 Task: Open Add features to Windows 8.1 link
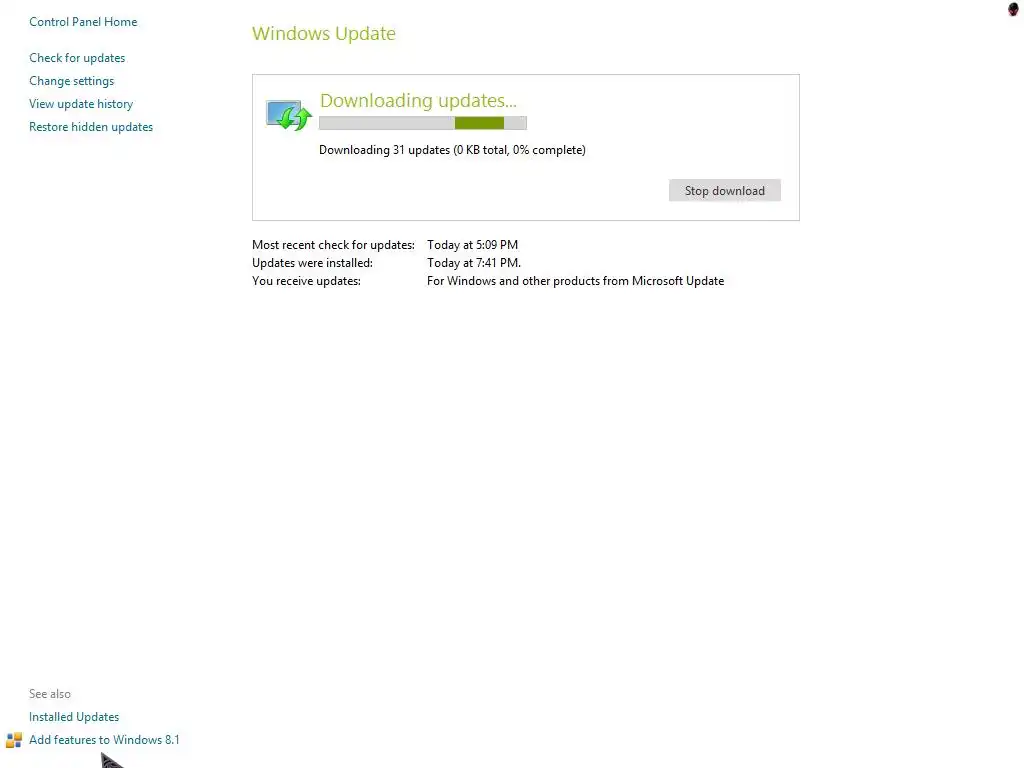tap(104, 739)
